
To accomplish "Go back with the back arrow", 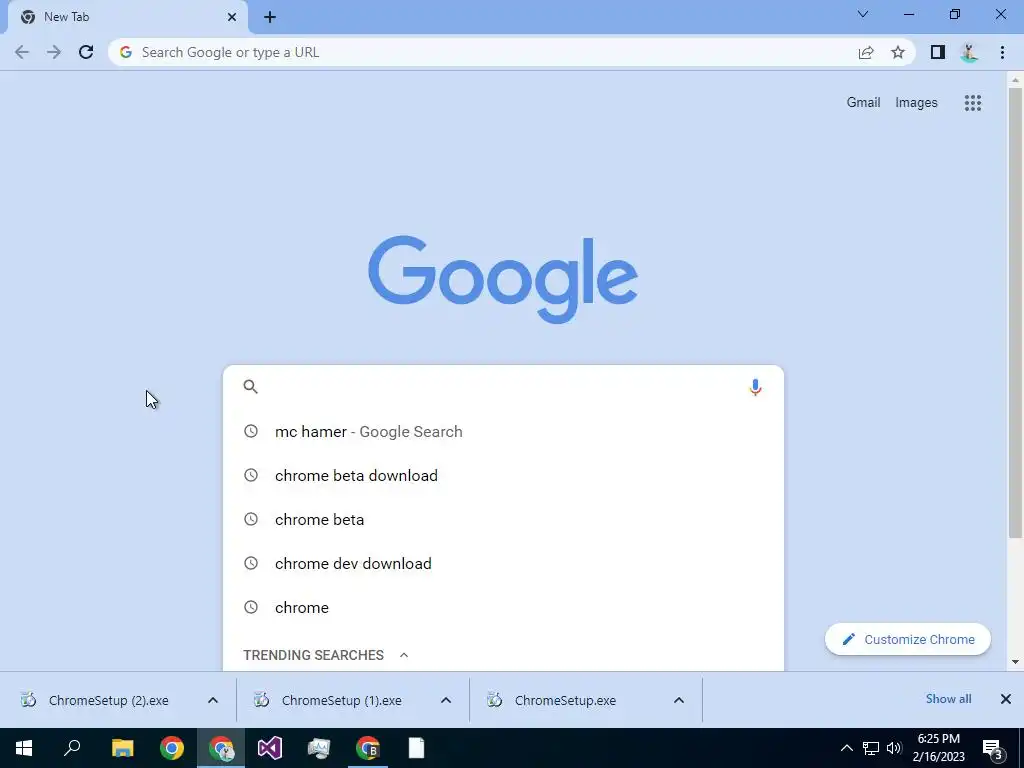I will tap(22, 52).
